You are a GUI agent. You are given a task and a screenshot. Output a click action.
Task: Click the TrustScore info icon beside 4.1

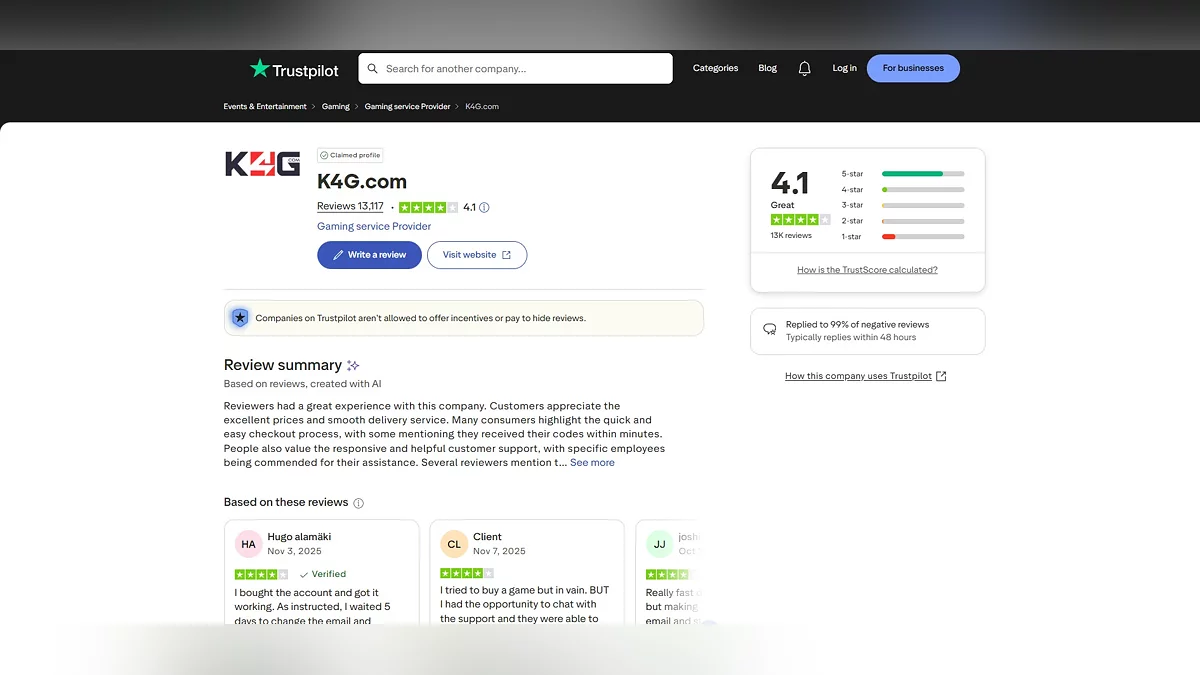pyautogui.click(x=484, y=208)
